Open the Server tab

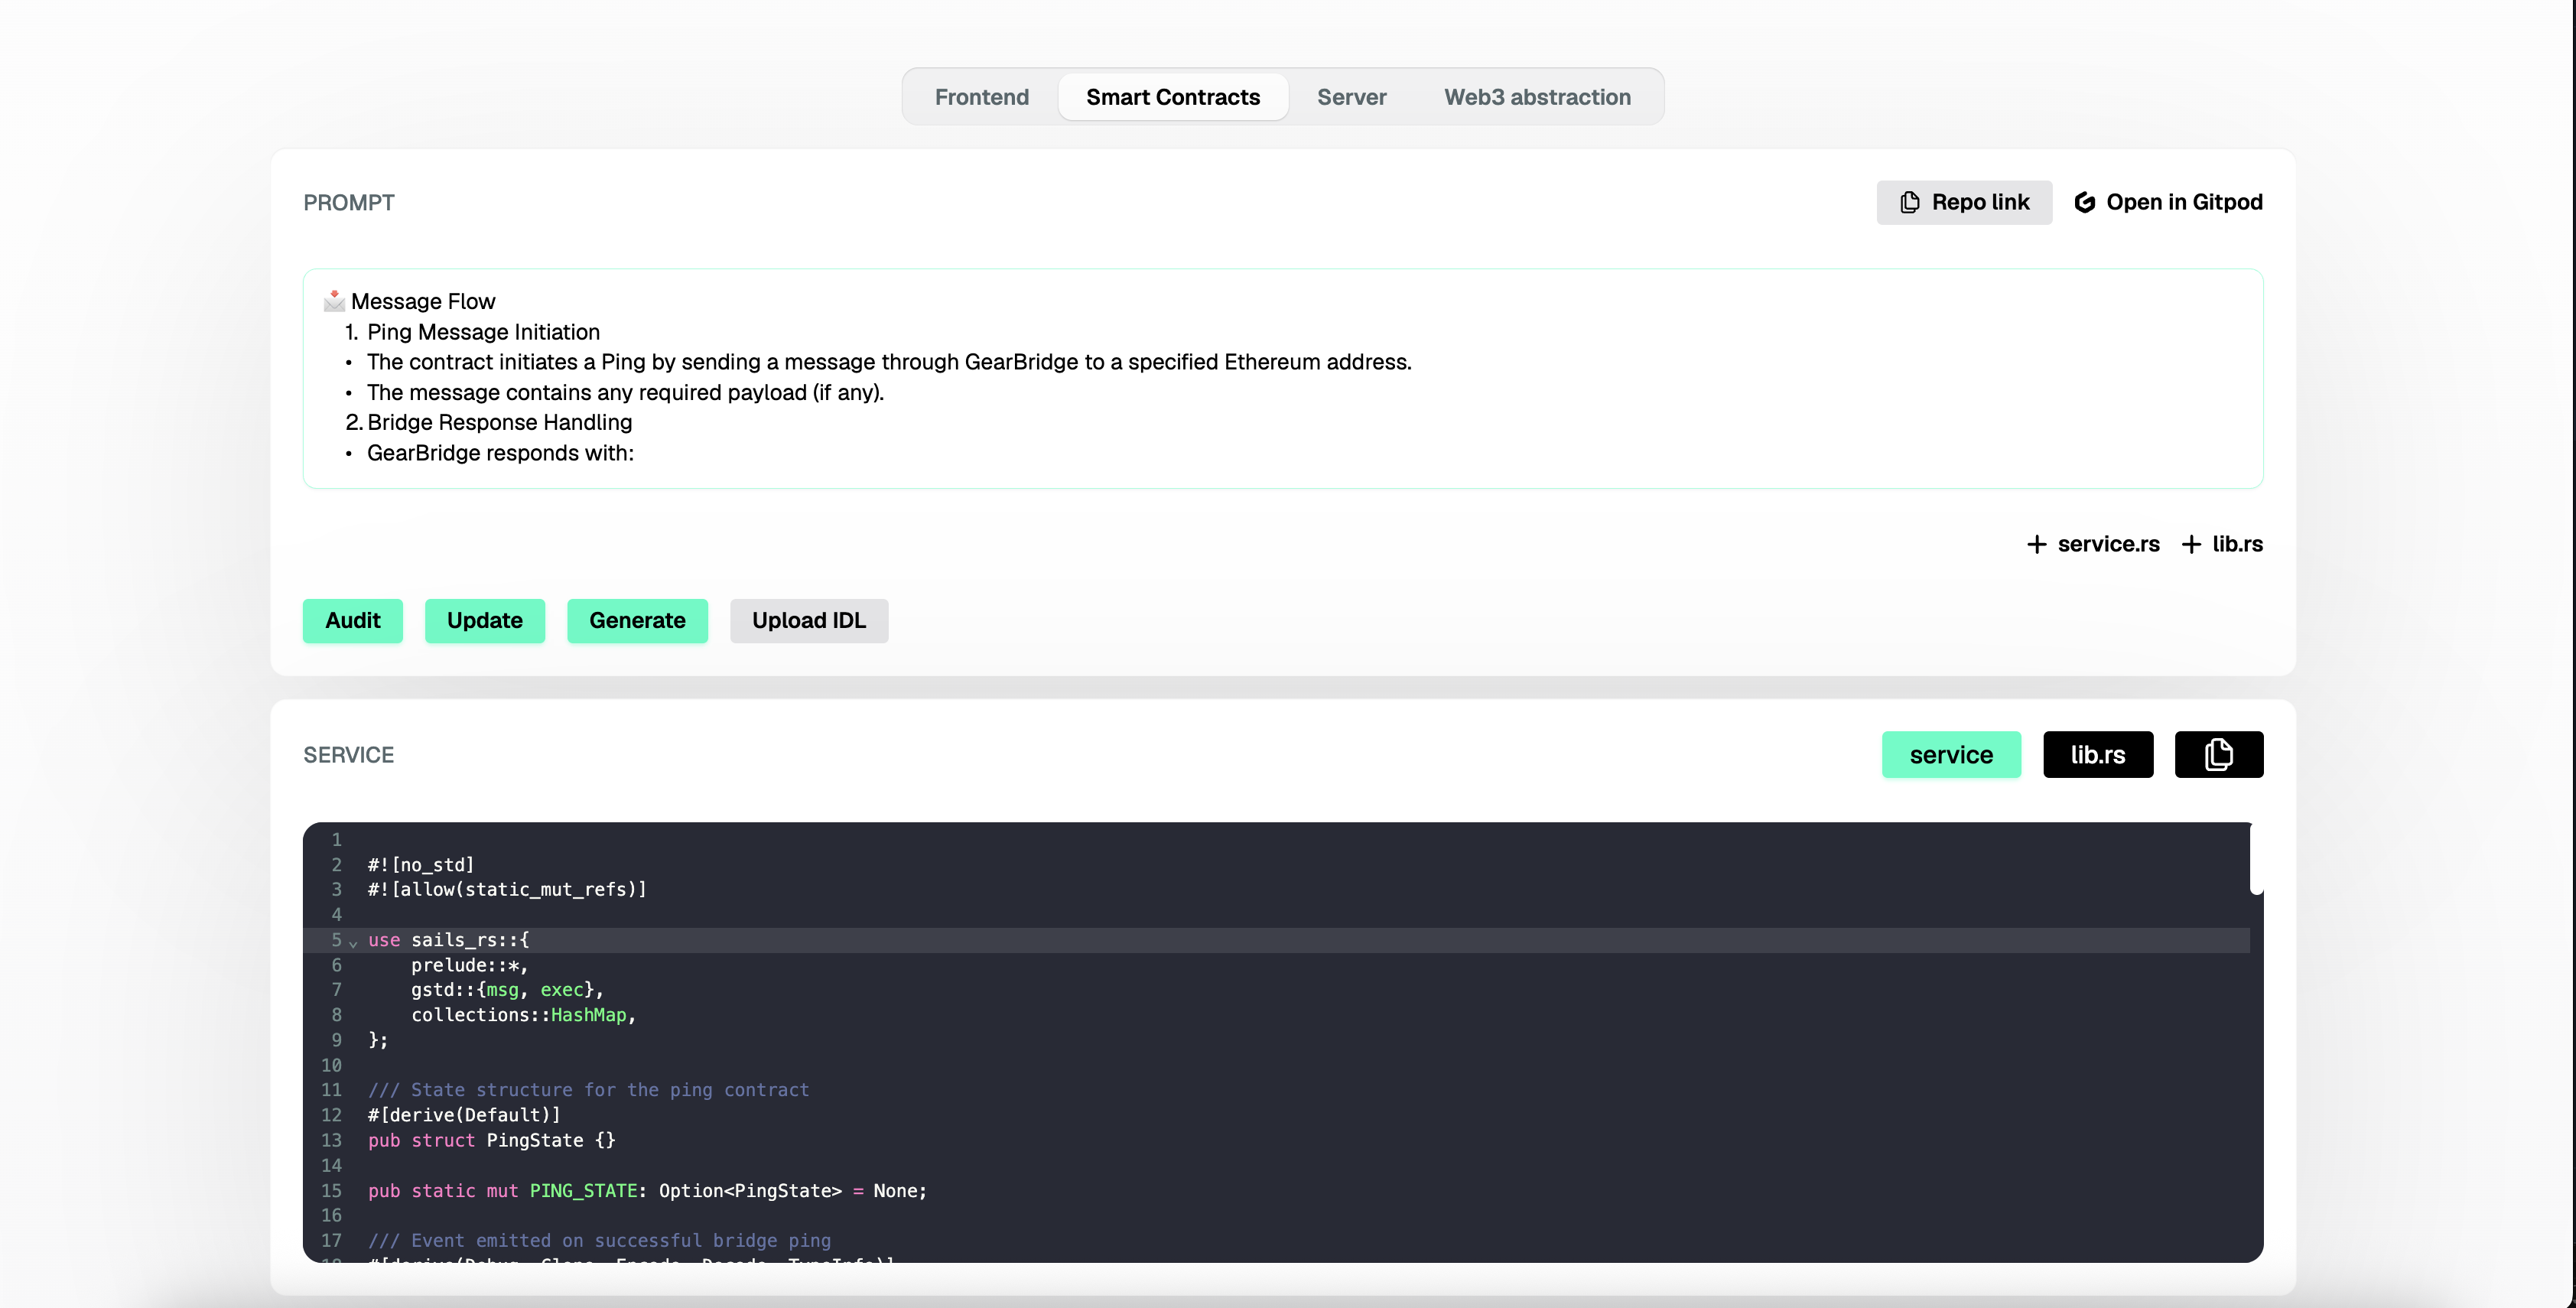1351,97
